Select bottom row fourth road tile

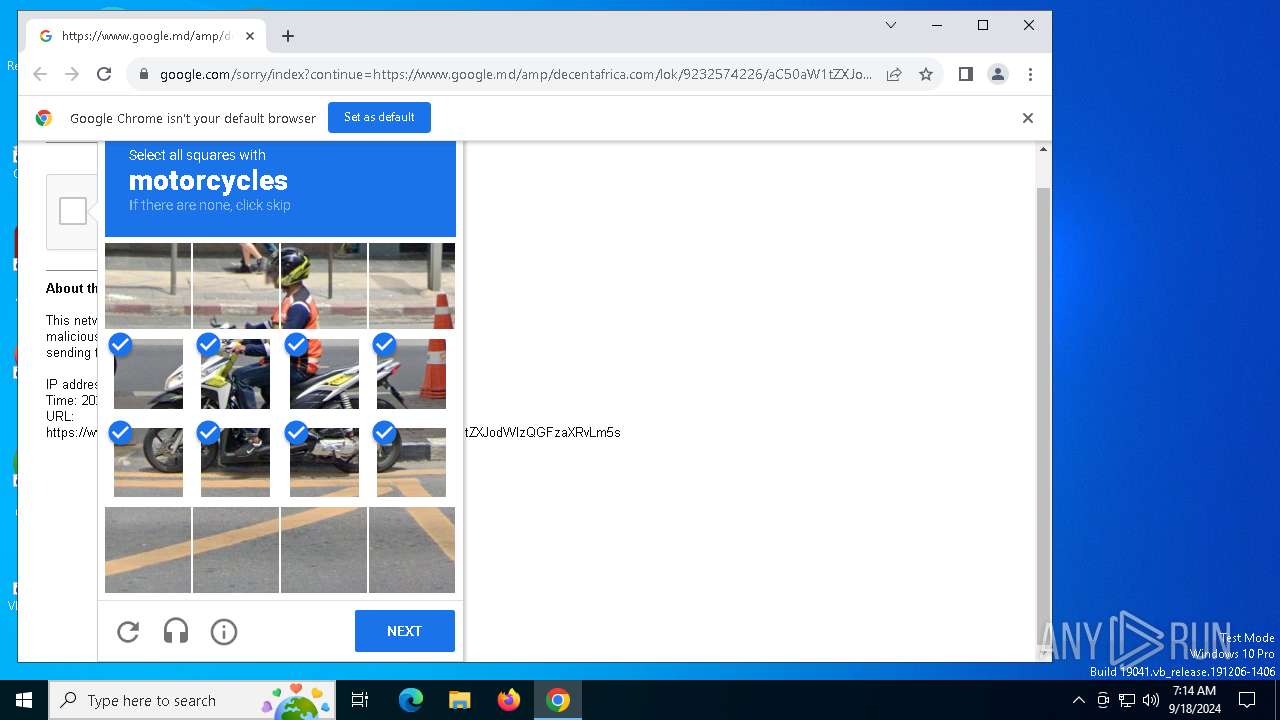coord(412,550)
